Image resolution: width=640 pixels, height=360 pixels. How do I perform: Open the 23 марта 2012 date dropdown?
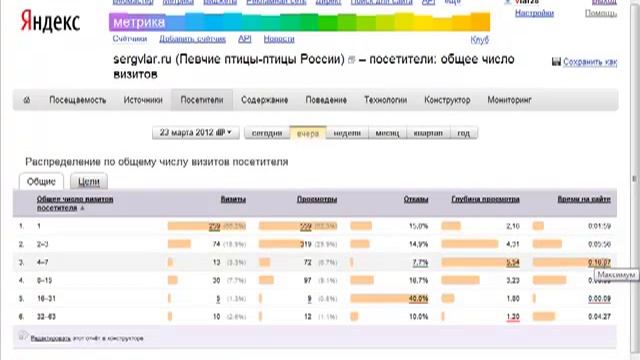pos(196,133)
